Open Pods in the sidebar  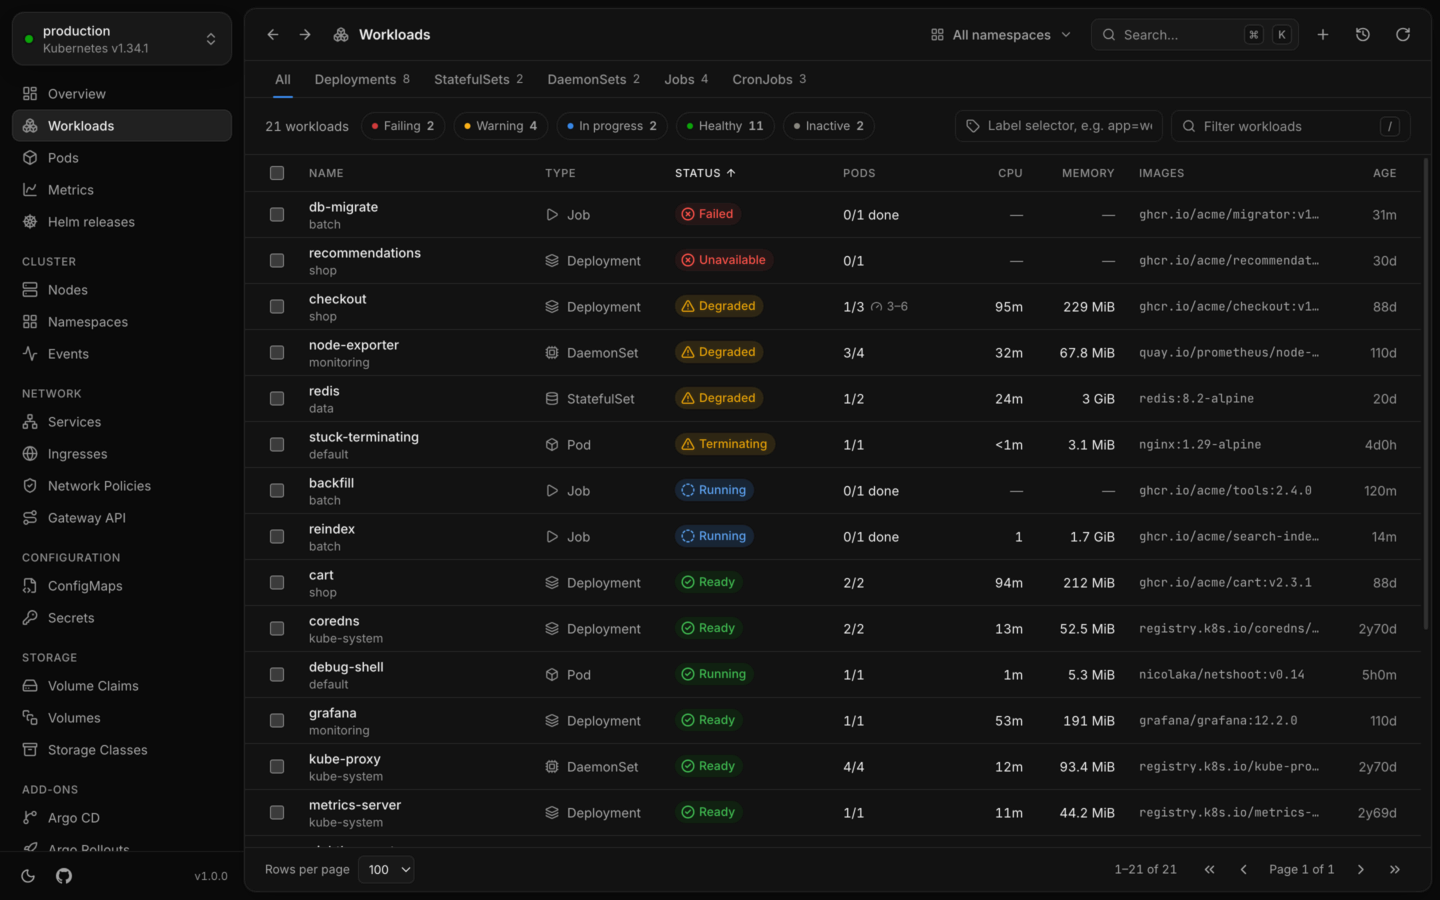pos(122,158)
